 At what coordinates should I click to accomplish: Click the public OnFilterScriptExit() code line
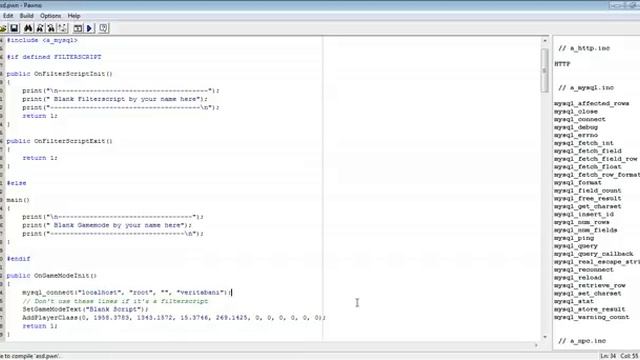tap(60, 141)
